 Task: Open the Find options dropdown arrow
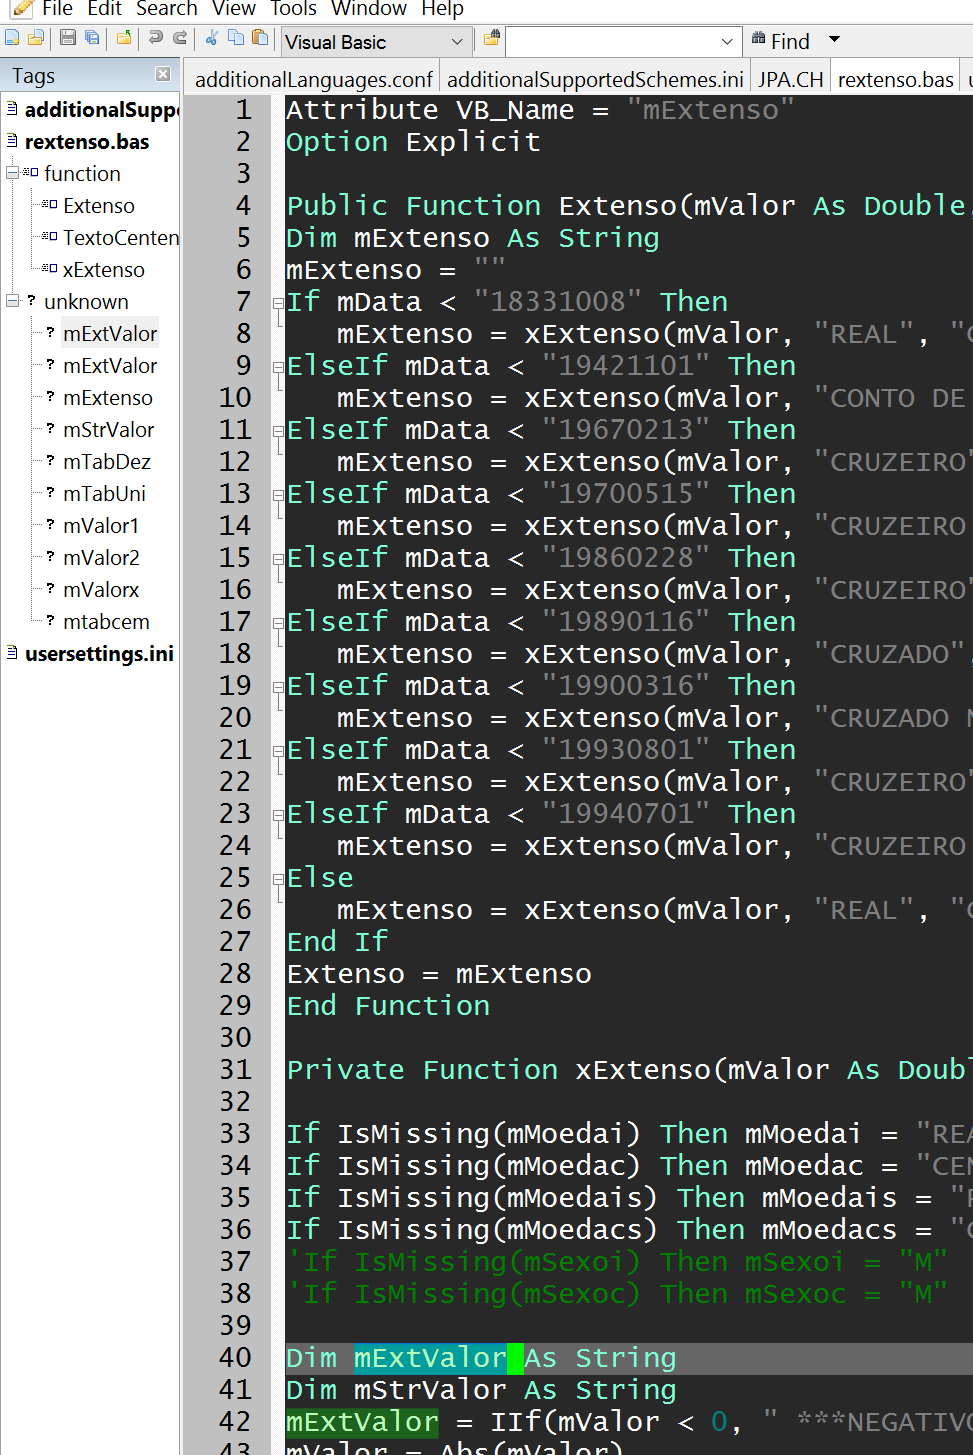(834, 40)
